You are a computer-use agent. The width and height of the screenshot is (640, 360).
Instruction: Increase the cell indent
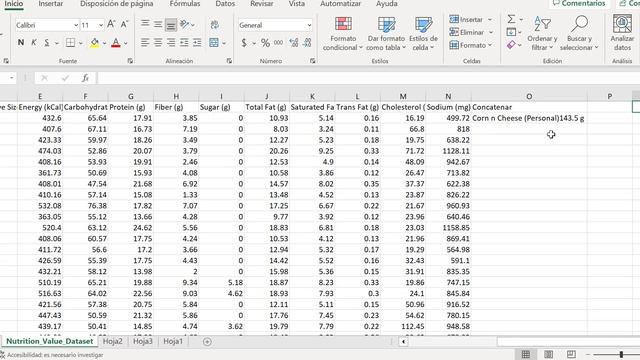coord(197,42)
